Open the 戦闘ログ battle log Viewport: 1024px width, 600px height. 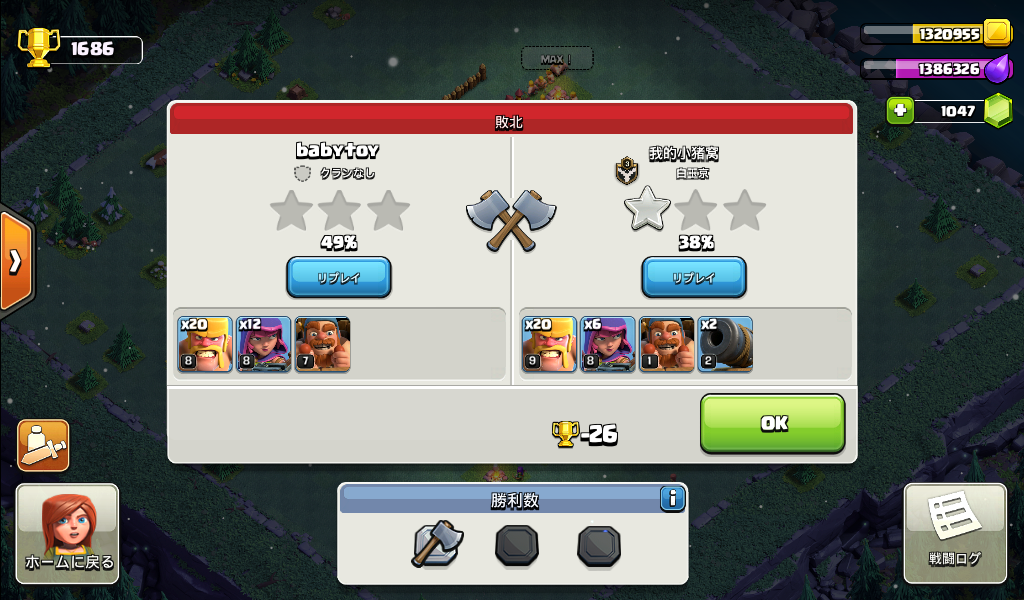pos(955,533)
